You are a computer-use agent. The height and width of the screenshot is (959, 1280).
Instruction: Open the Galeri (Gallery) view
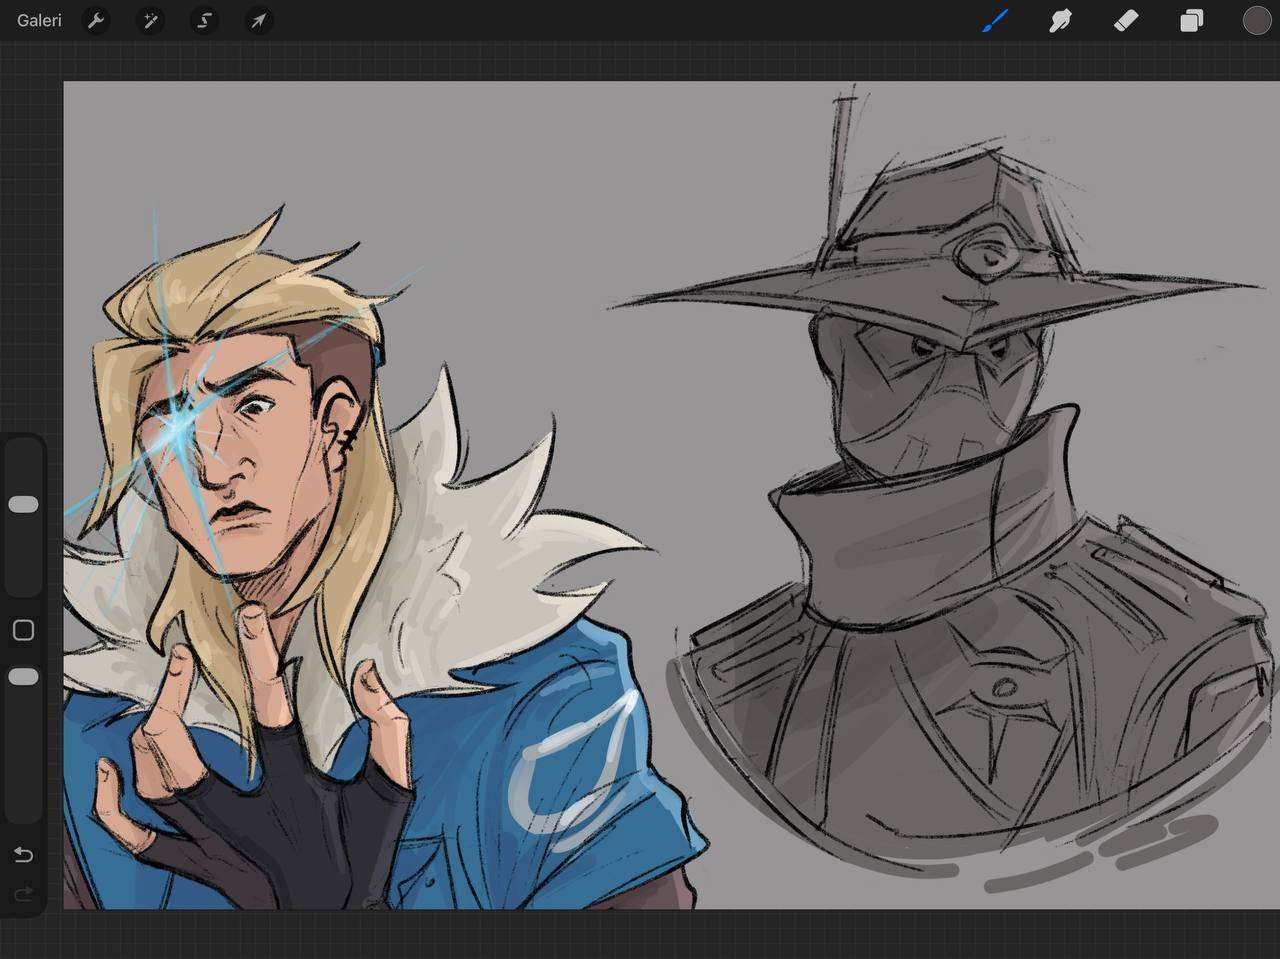coord(39,20)
